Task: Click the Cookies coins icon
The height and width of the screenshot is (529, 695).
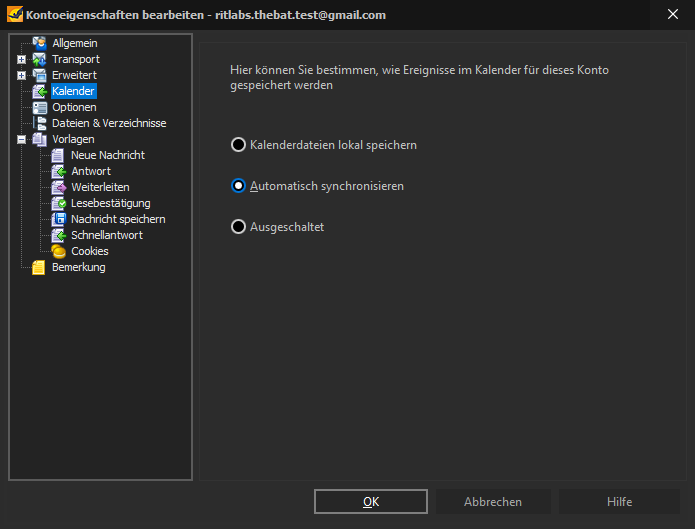Action: pyautogui.click(x=59, y=251)
